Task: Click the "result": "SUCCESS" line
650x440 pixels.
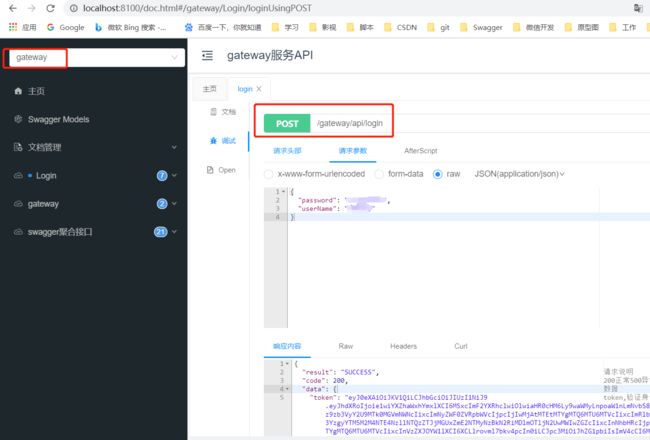Action: [340, 372]
